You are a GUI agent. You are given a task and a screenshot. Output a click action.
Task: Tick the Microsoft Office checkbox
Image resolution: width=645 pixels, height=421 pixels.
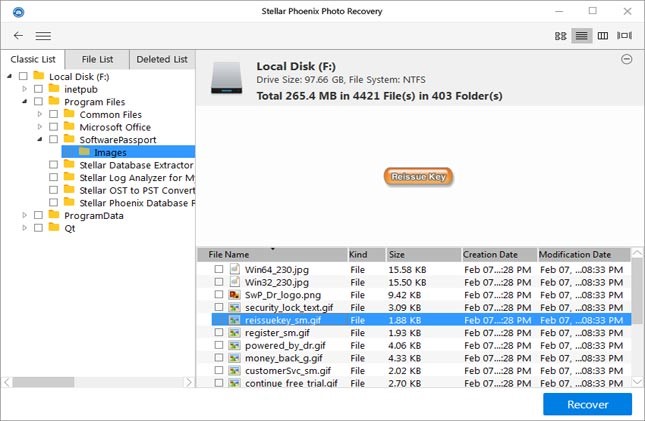pos(53,127)
